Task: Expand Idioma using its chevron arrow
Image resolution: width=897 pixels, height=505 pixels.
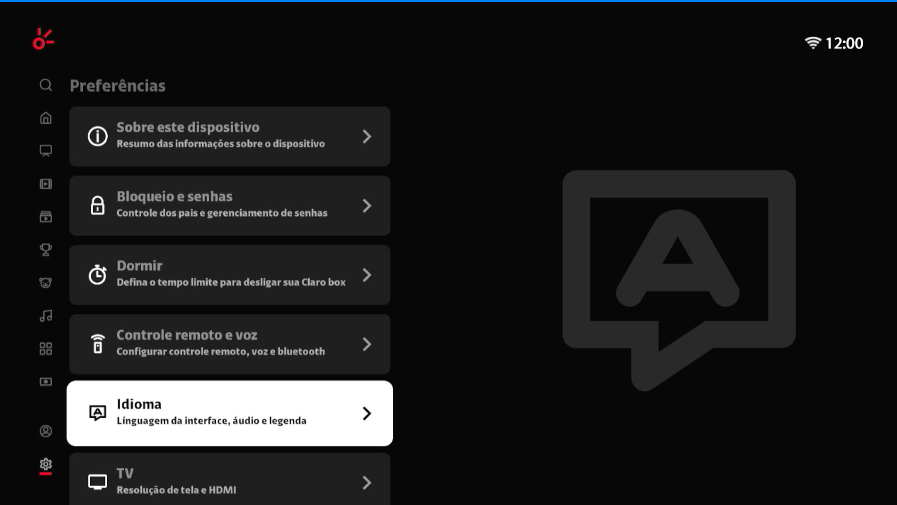Action: click(x=367, y=413)
